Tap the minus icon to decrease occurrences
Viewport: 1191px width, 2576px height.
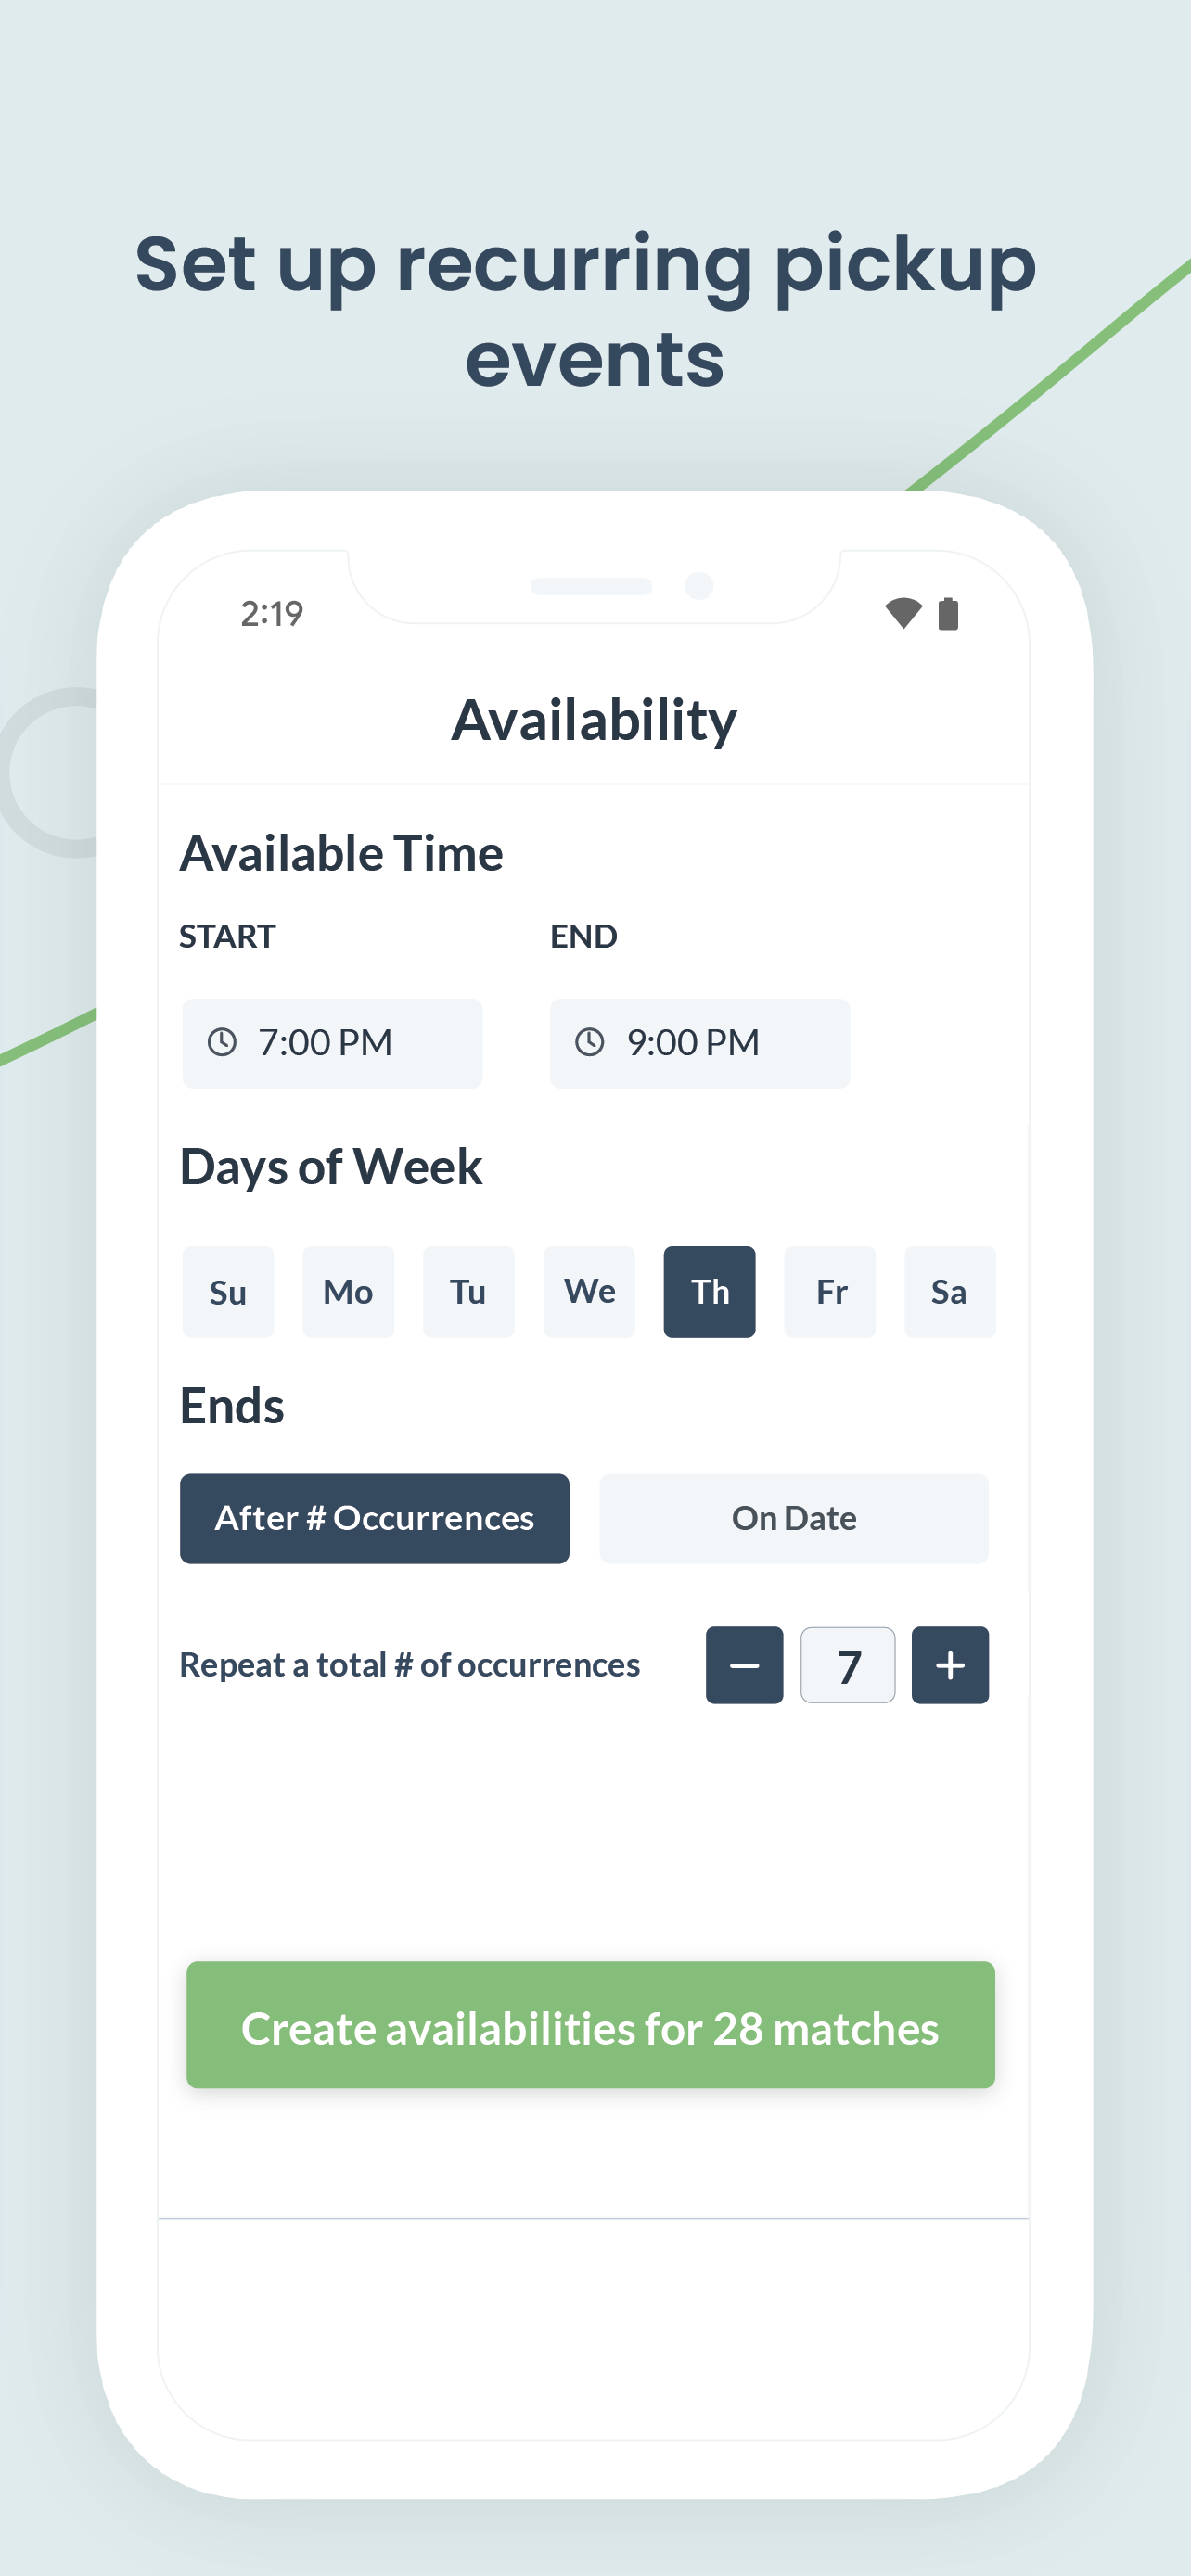(744, 1665)
